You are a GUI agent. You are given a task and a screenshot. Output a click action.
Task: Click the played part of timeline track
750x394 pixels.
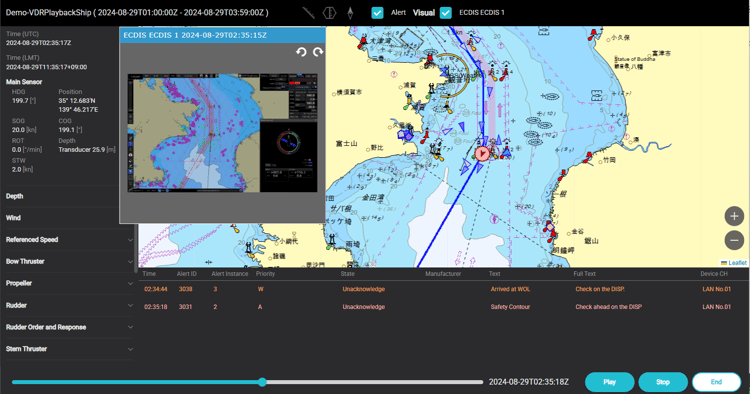[x=135, y=382]
